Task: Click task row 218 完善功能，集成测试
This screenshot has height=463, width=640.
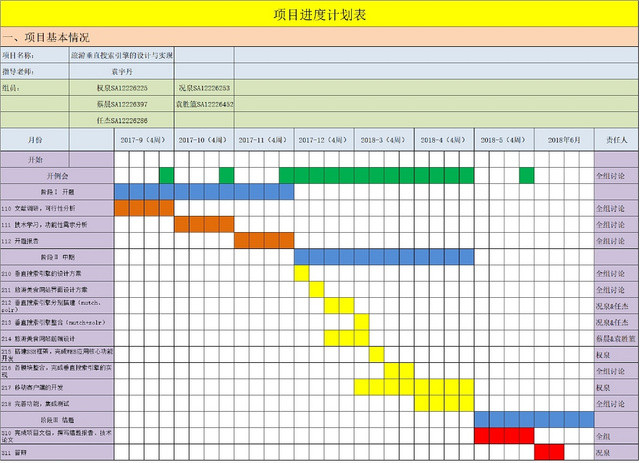Action: click(57, 402)
